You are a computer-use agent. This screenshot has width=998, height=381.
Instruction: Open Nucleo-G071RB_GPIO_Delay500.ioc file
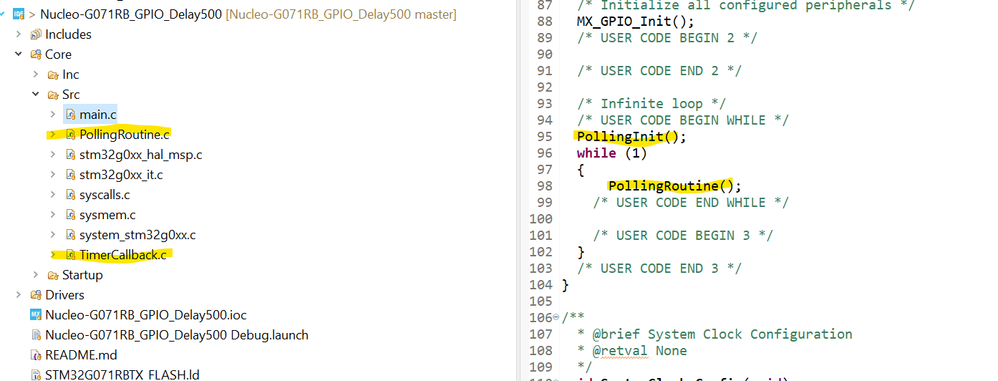[x=146, y=315]
